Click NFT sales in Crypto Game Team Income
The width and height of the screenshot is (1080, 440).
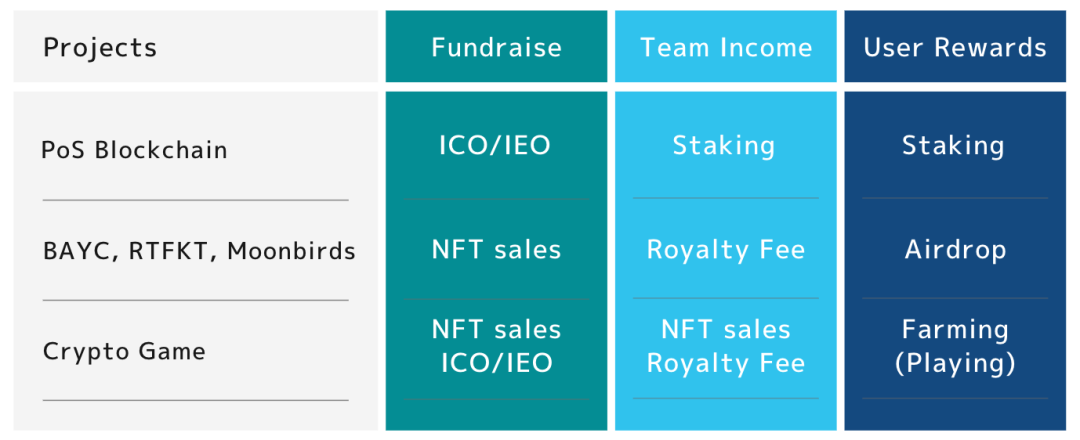[x=726, y=329]
